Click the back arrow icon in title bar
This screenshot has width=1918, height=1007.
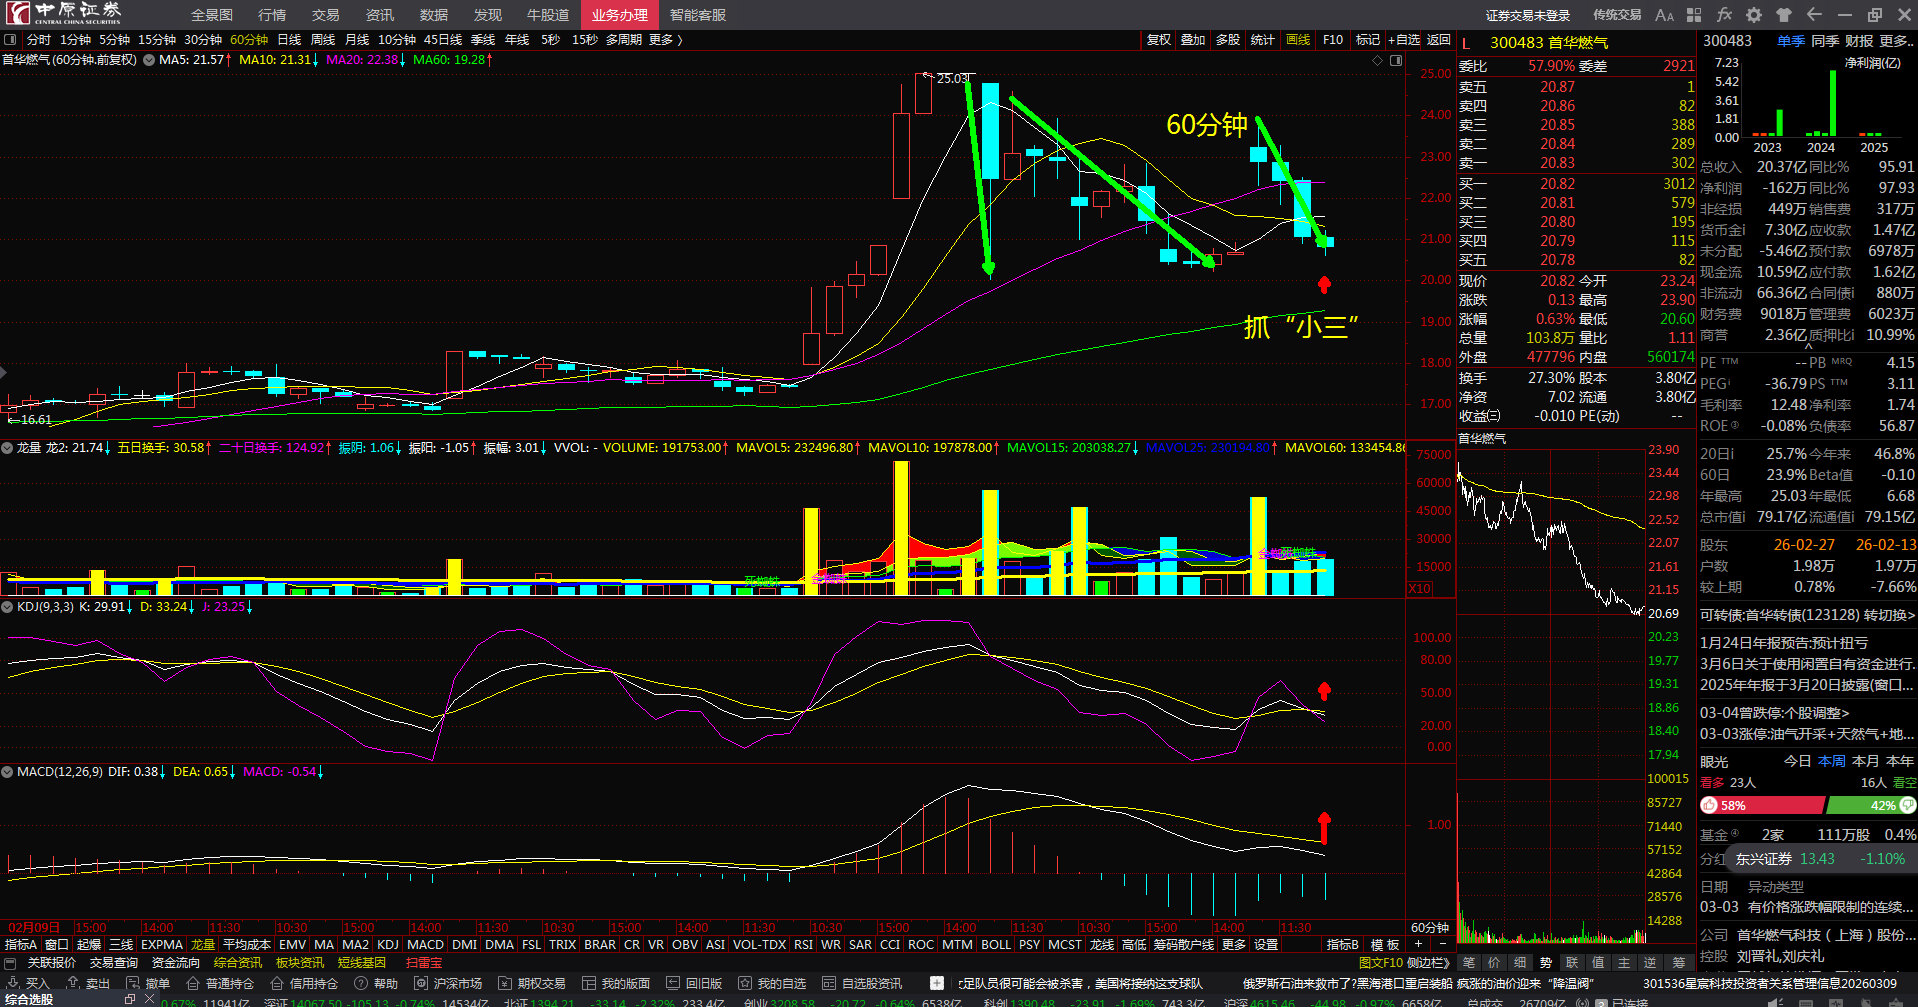pyautogui.click(x=1814, y=15)
